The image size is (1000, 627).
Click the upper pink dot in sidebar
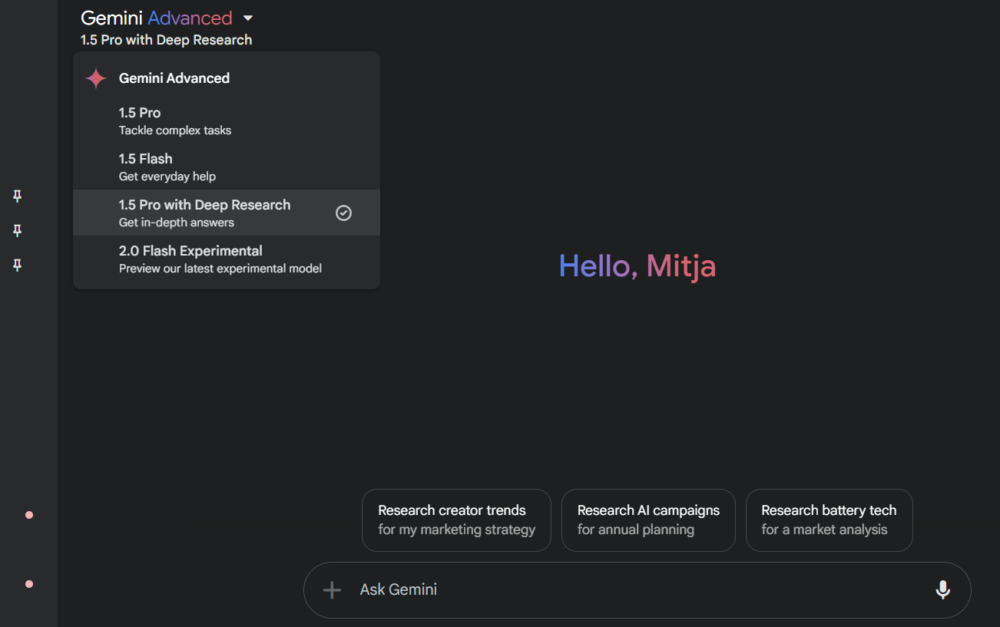[x=29, y=515]
